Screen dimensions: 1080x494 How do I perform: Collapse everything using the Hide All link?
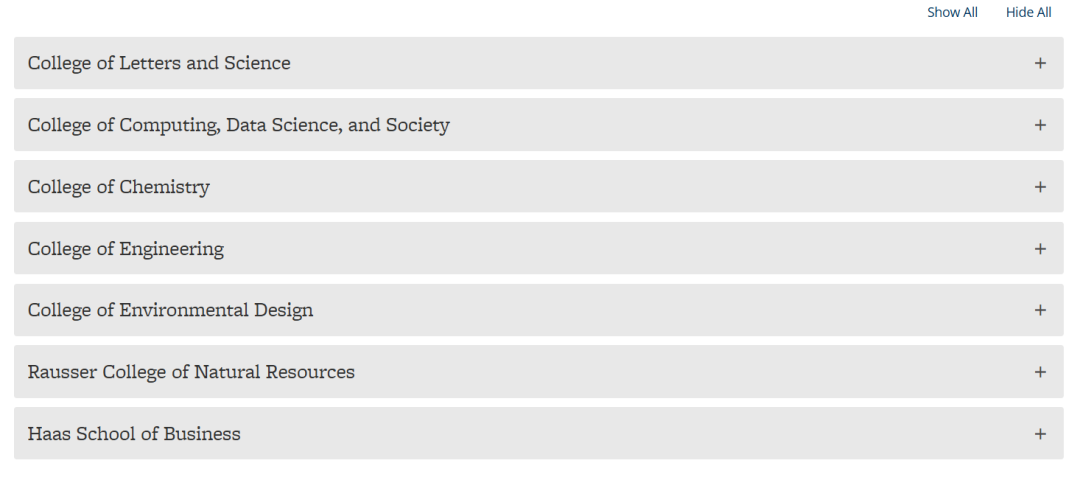(x=1028, y=12)
